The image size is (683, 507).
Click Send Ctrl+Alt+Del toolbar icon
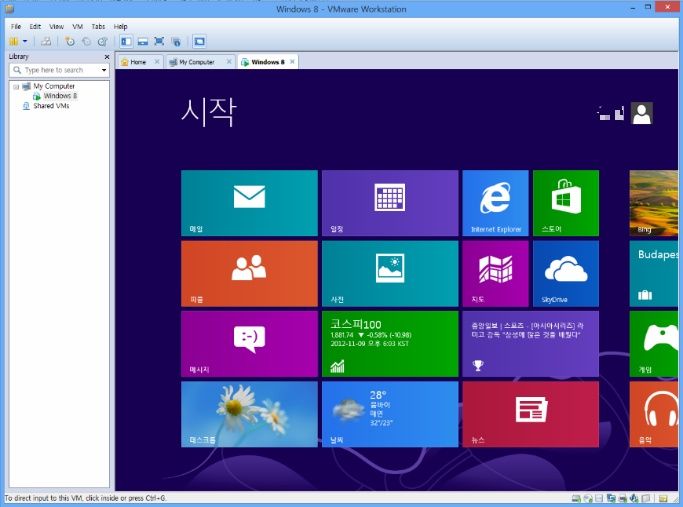click(46, 41)
